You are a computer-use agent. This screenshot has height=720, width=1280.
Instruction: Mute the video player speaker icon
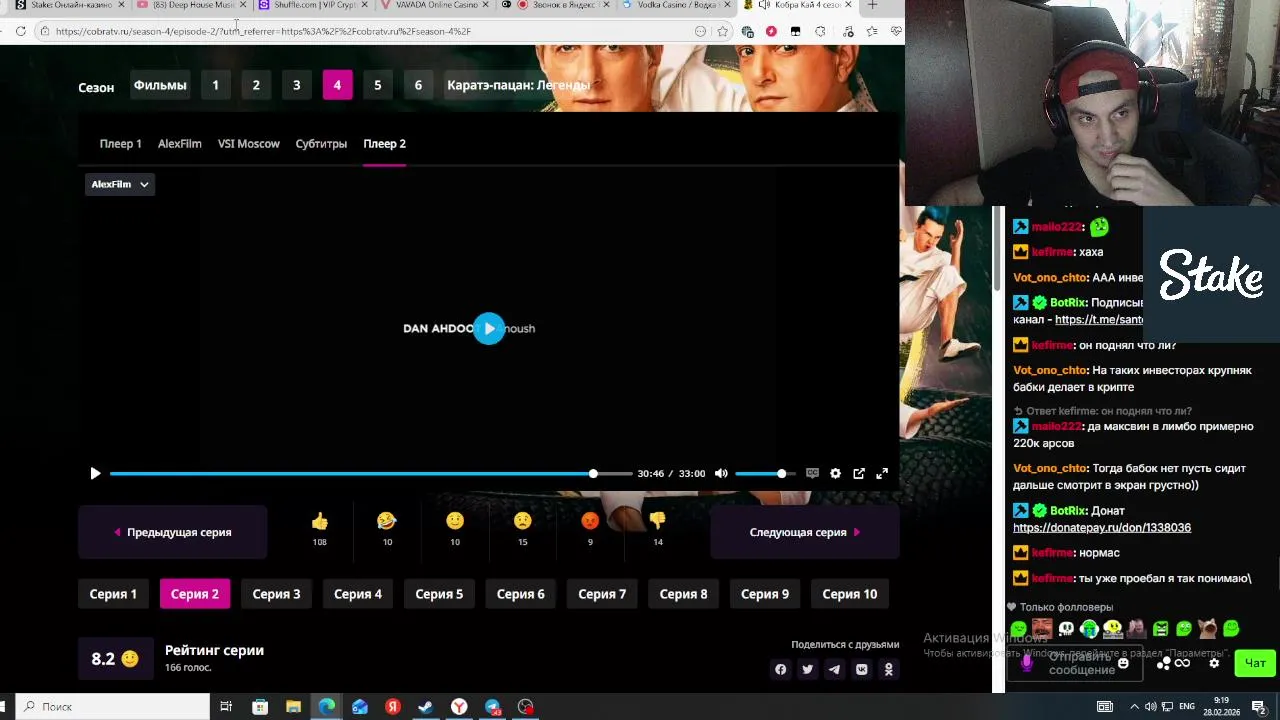tap(721, 473)
